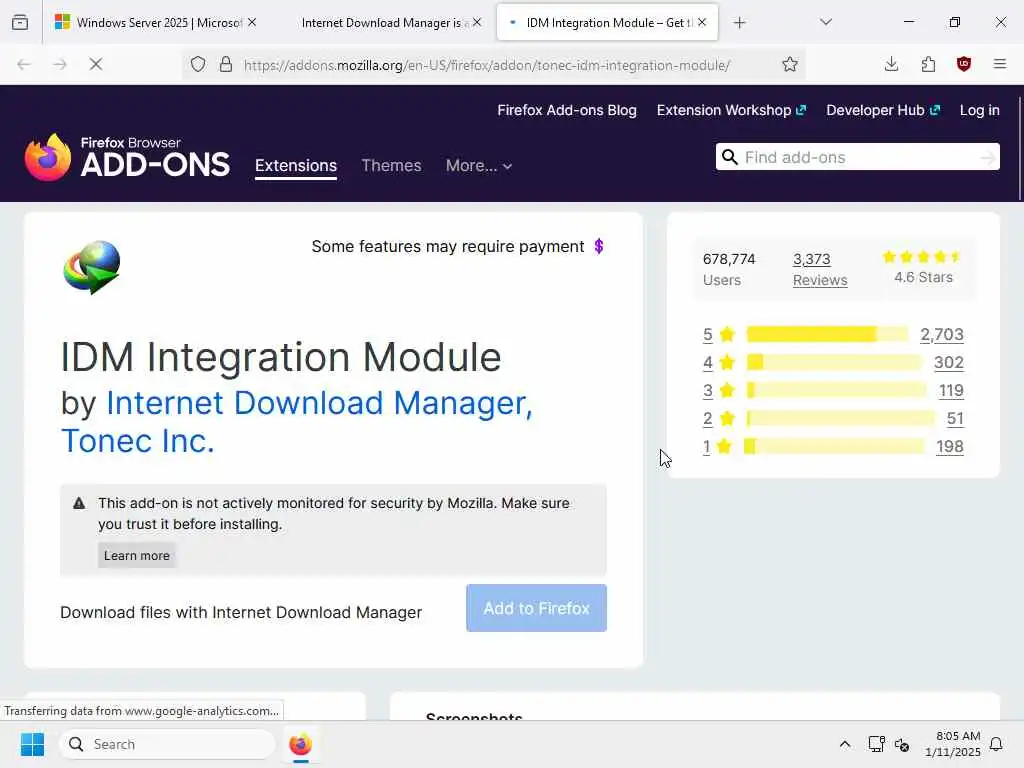
Task: Open the 119 three-star count link
Action: click(x=952, y=391)
